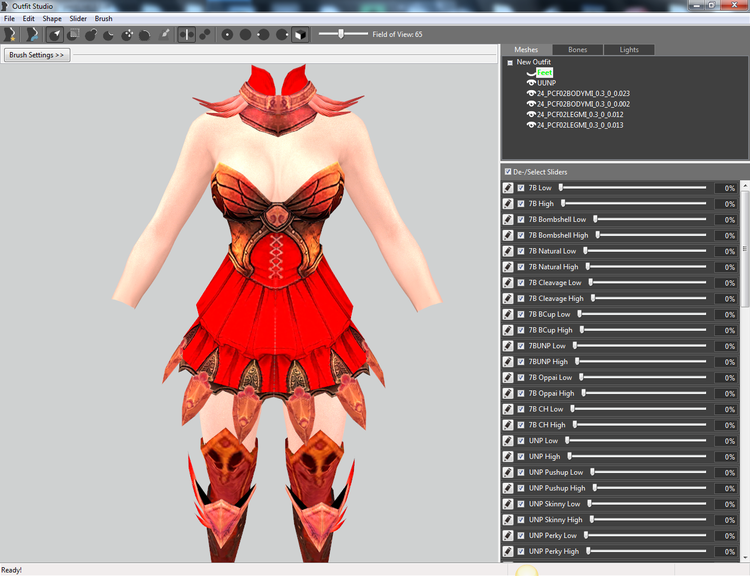Click the Load Project toolbar icon

pos(32,34)
